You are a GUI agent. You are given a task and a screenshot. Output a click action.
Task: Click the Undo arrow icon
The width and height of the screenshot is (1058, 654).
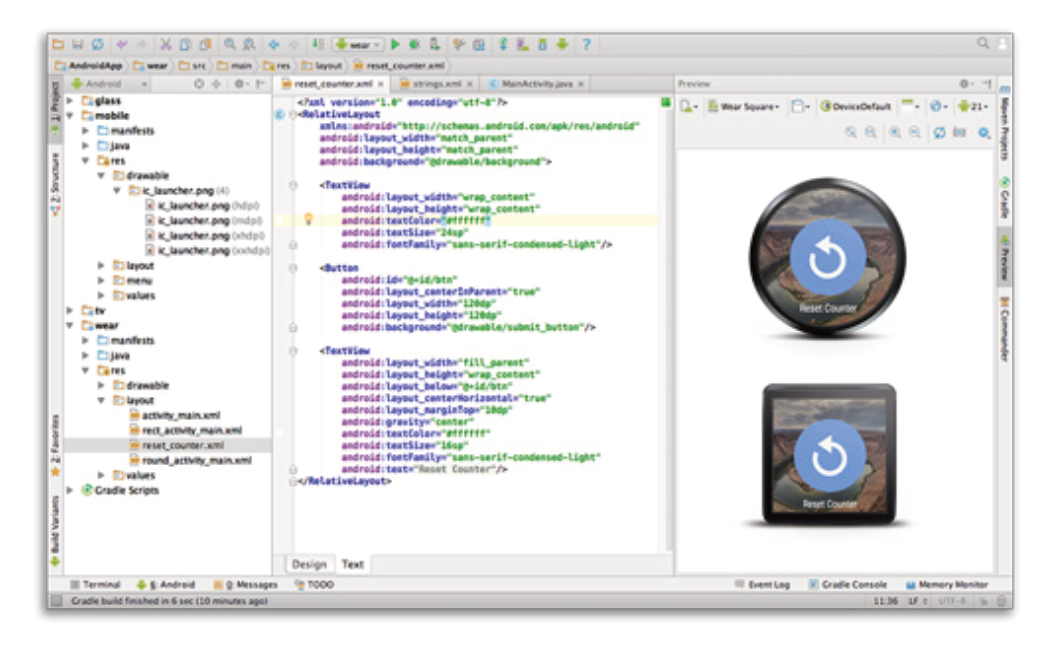pyautogui.click(x=122, y=45)
